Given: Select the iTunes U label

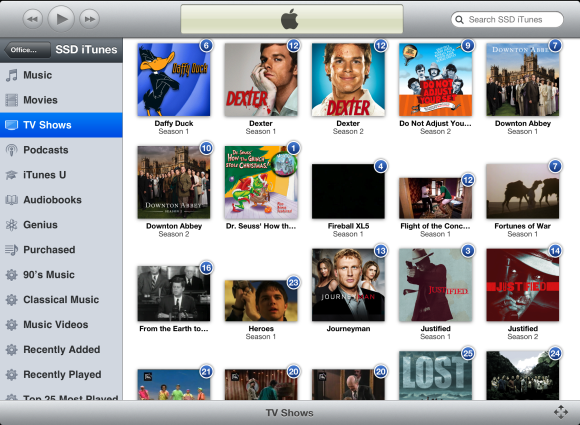Looking at the screenshot, I should point(45,175).
